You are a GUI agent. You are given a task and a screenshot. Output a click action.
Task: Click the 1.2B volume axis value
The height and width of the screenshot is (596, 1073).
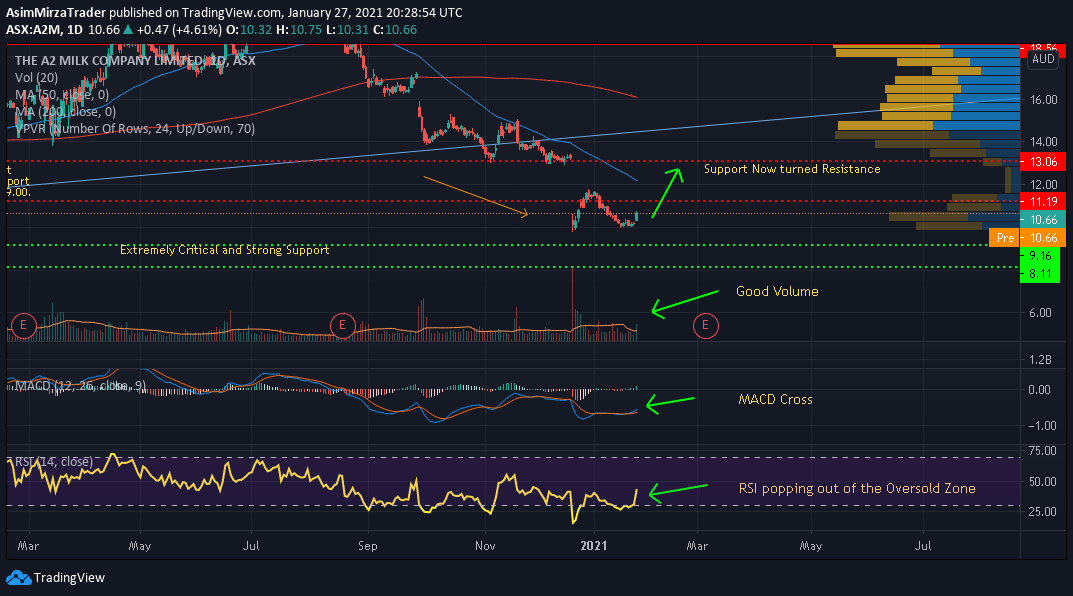(1040, 360)
